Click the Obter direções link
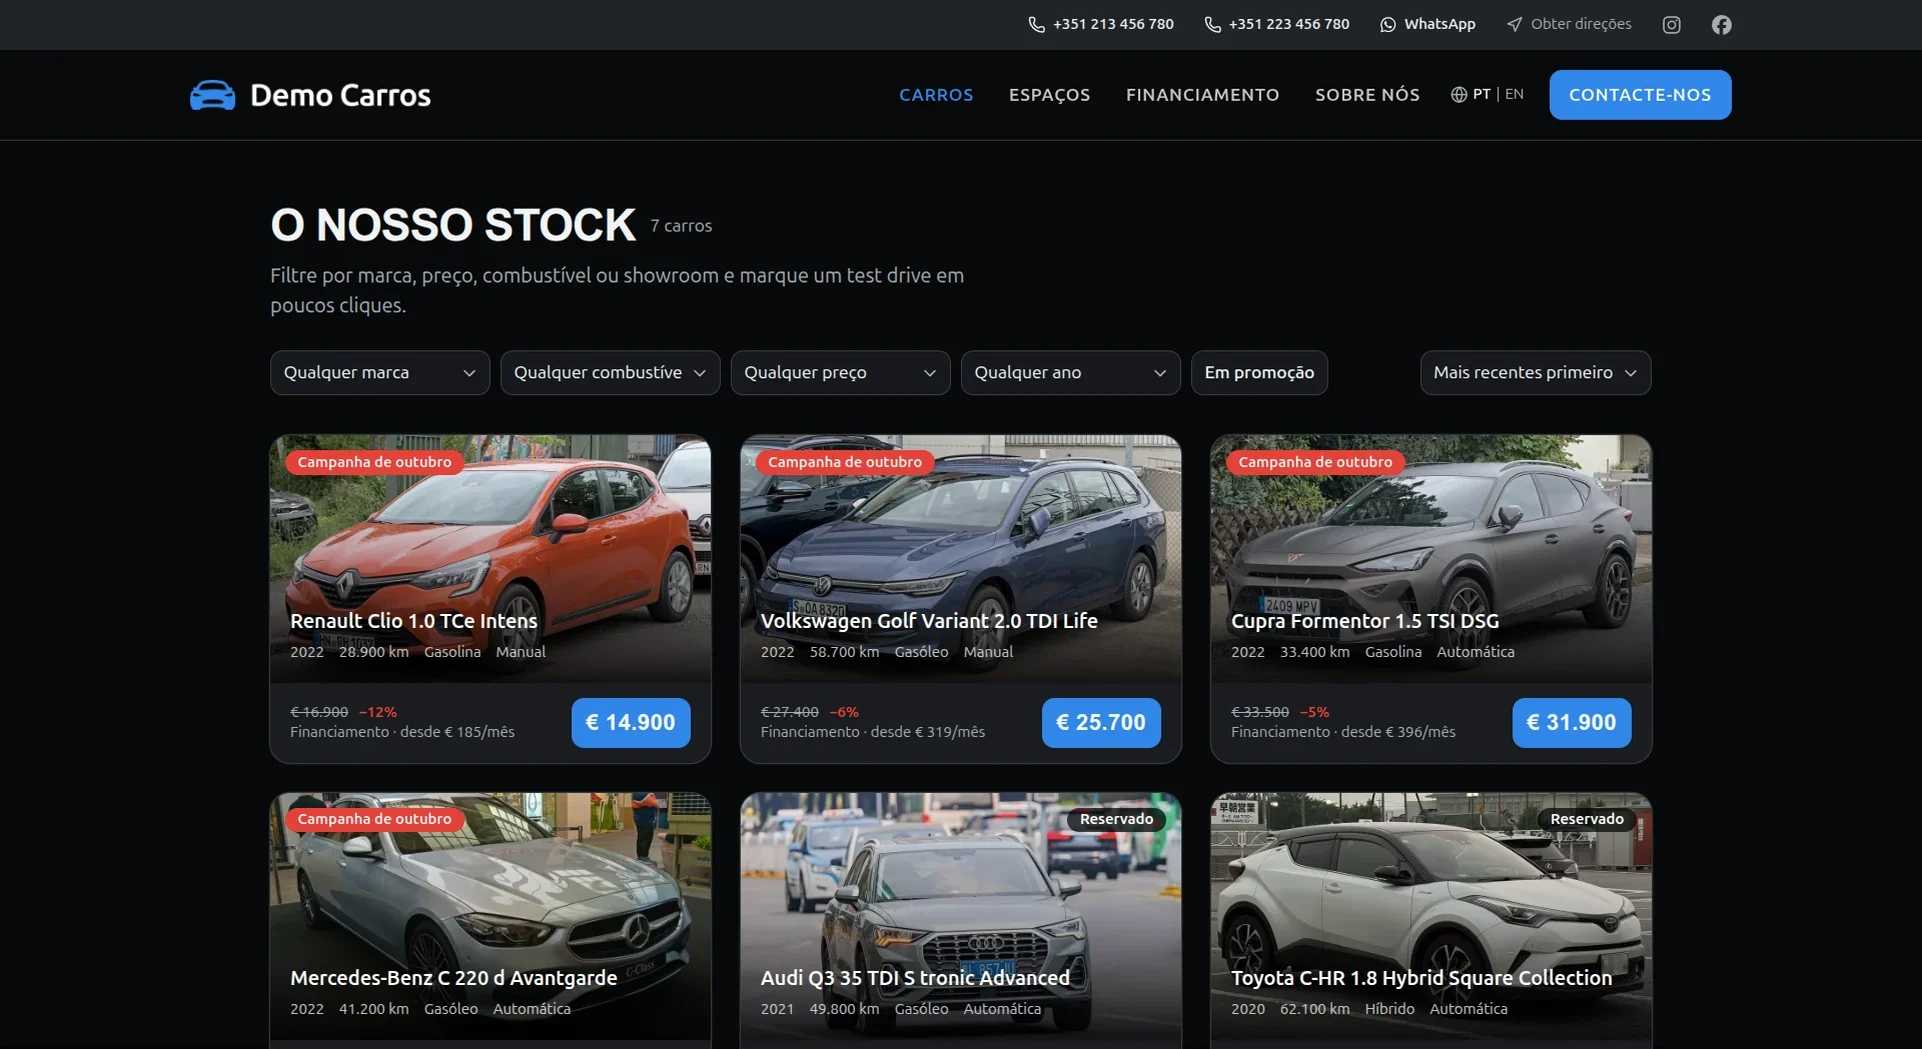This screenshot has width=1922, height=1049. pyautogui.click(x=1568, y=24)
